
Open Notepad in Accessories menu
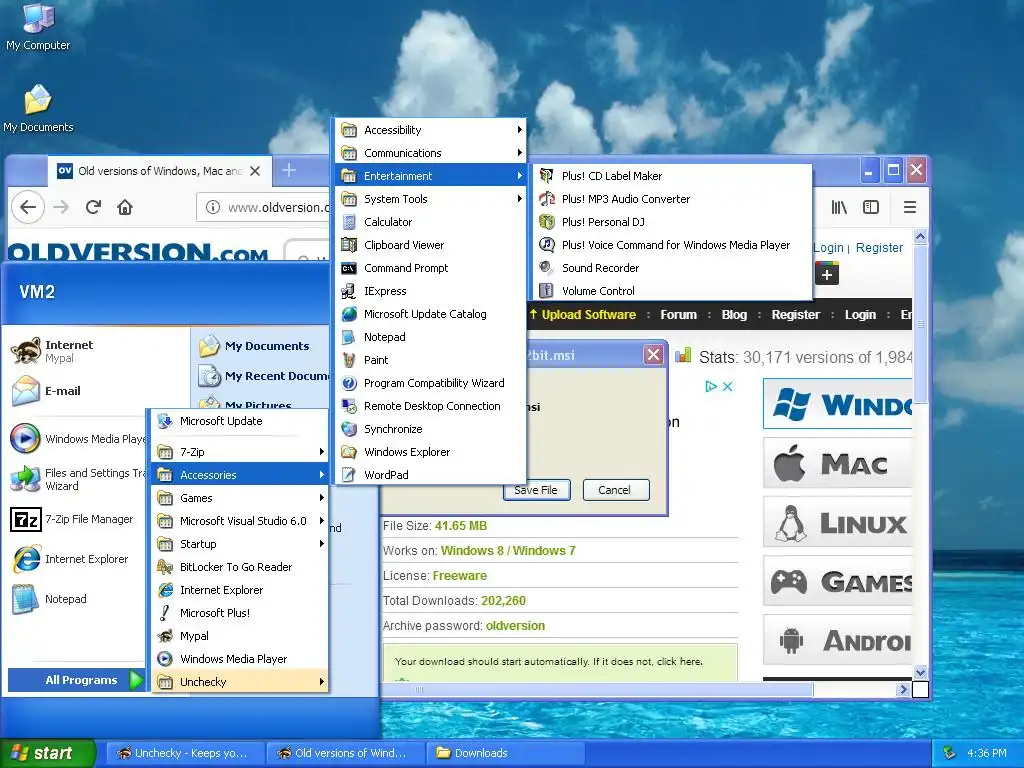pyautogui.click(x=431, y=337)
